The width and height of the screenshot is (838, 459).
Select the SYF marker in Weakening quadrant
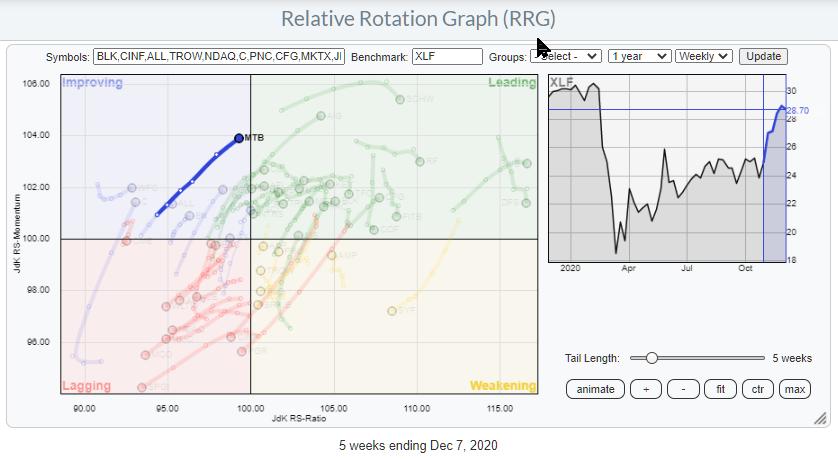click(393, 311)
